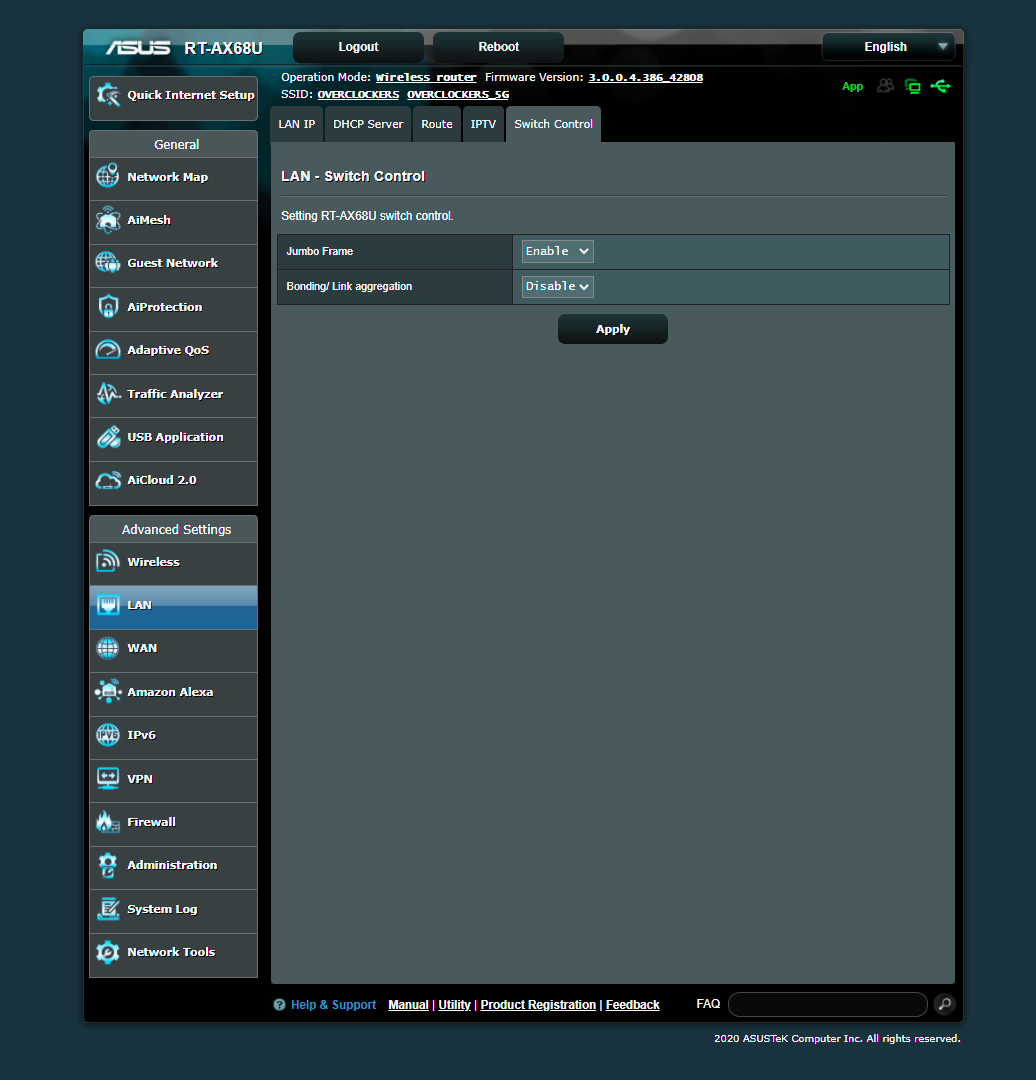Open the OVERCLOCKERS_5G SSID link
The image size is (1036, 1080).
tap(458, 94)
